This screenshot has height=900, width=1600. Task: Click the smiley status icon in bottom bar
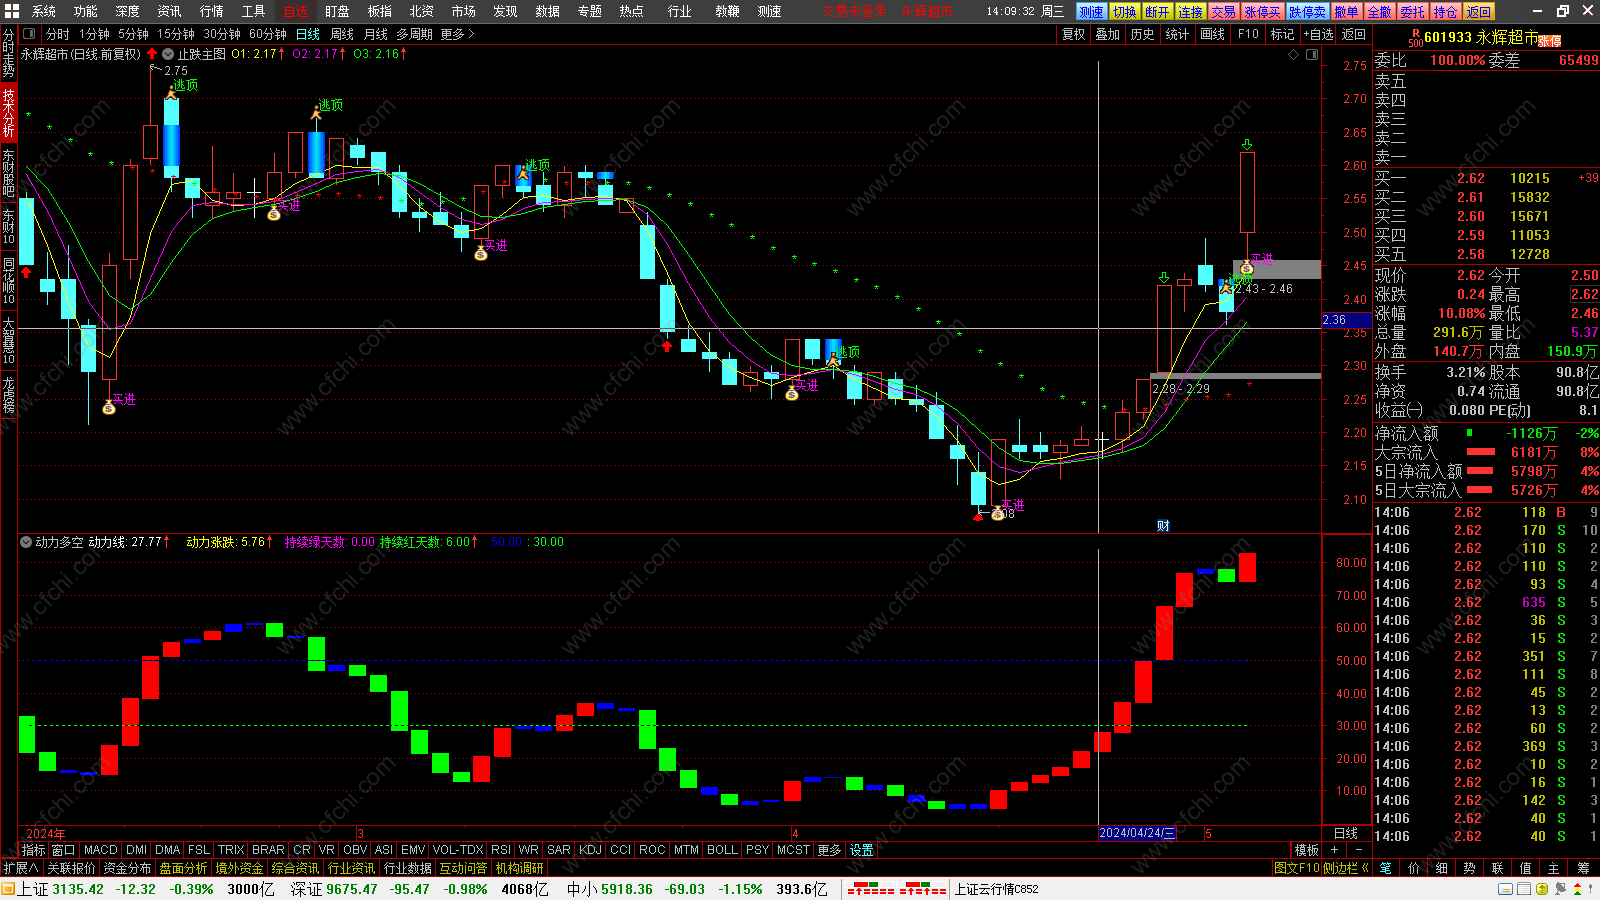click(x=1543, y=889)
